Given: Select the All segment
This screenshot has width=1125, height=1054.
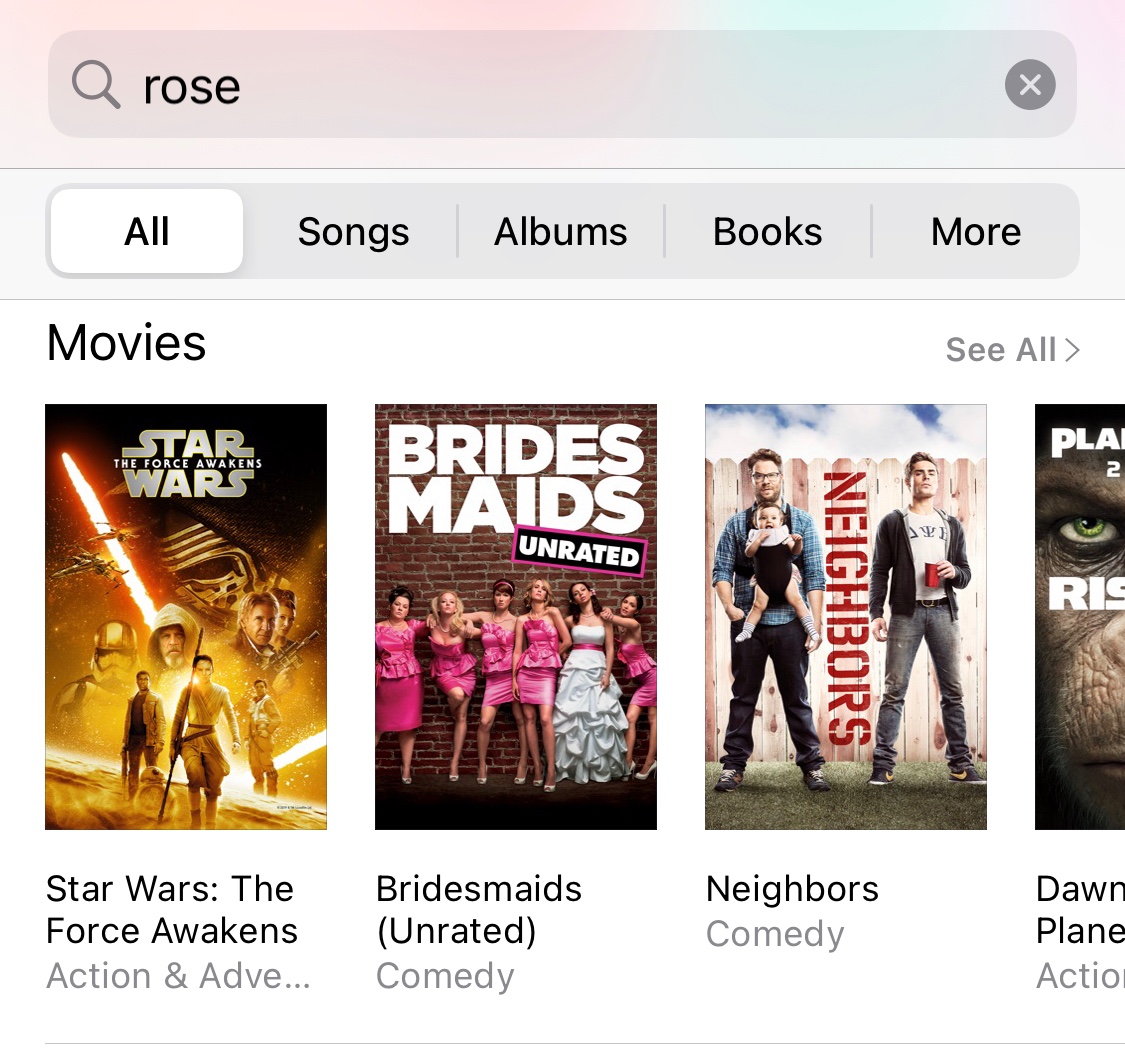Looking at the screenshot, I should click(x=147, y=232).
